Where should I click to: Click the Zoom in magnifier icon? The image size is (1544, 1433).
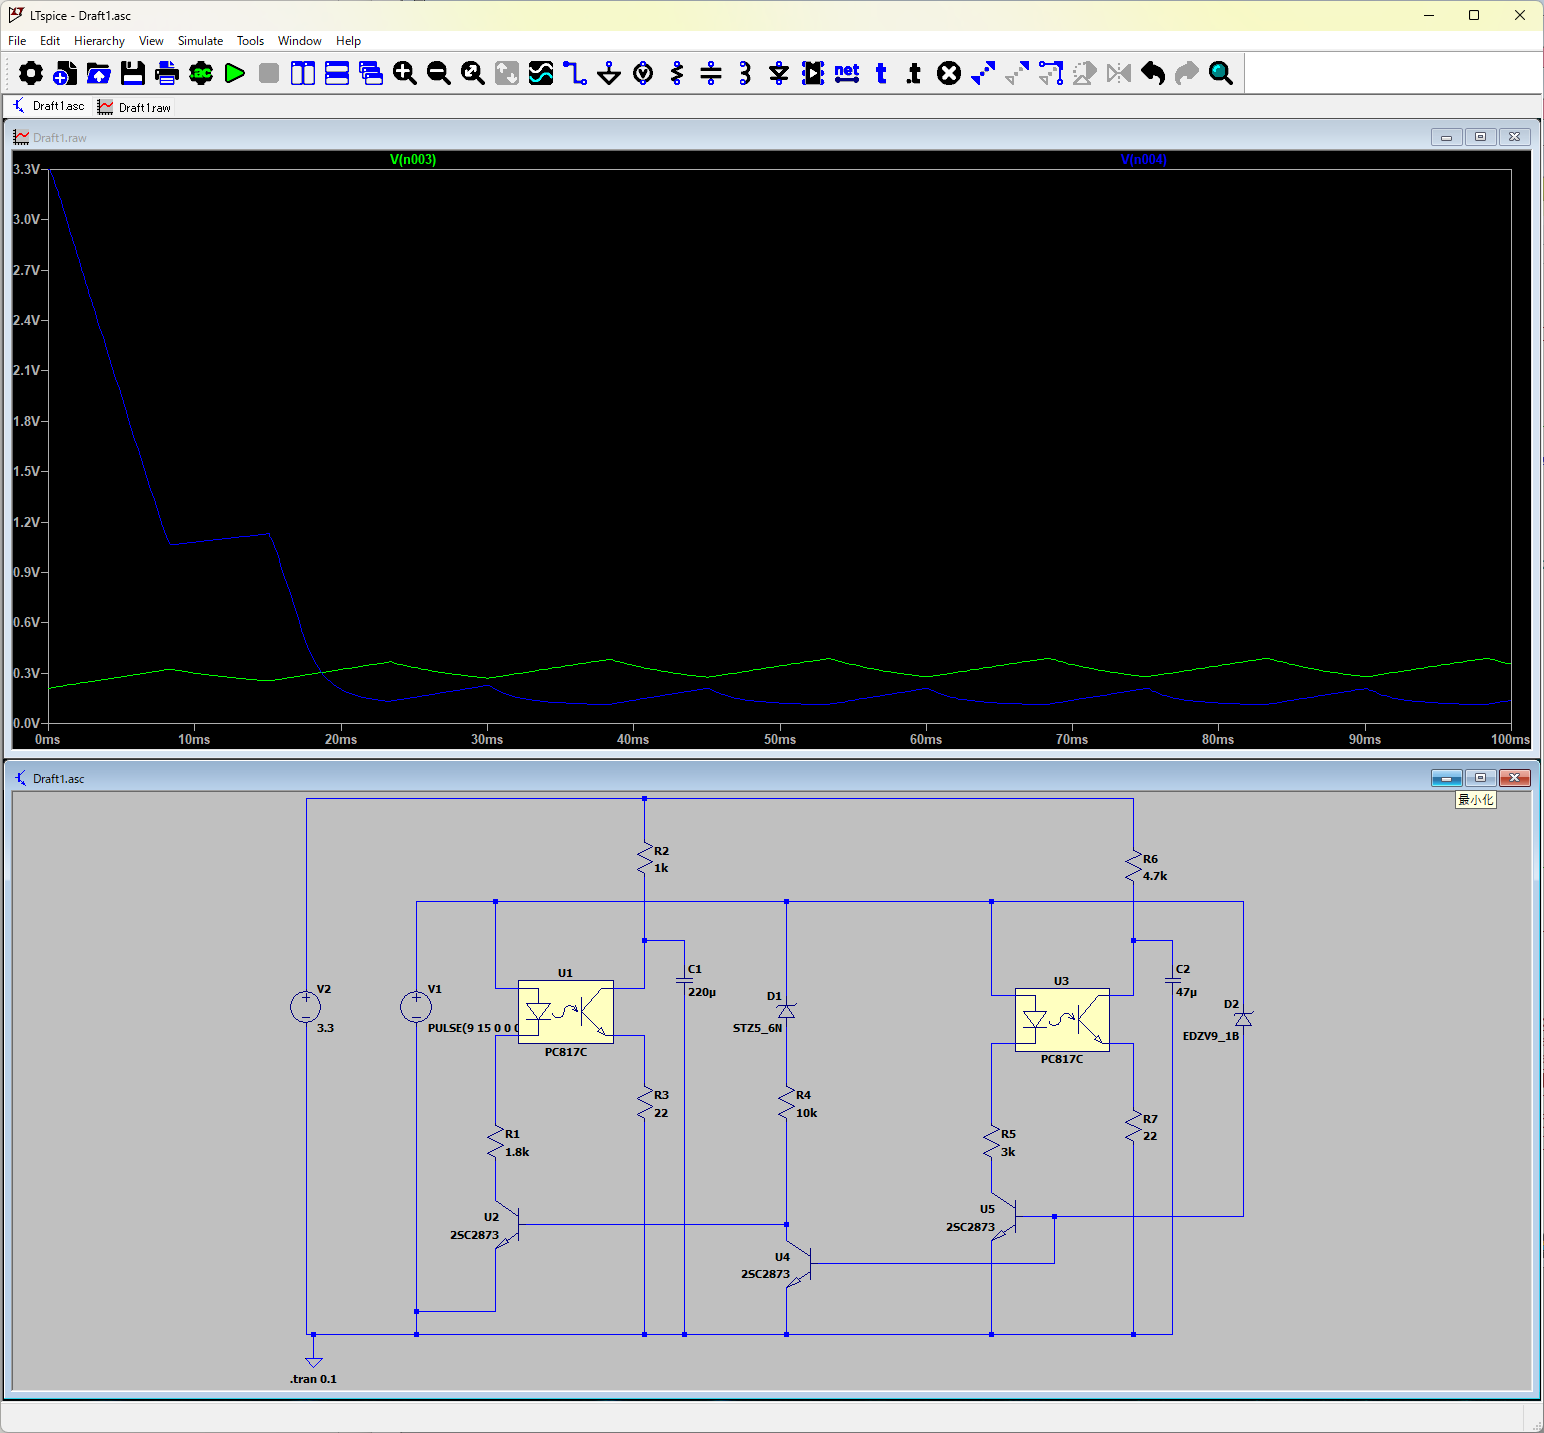[405, 73]
